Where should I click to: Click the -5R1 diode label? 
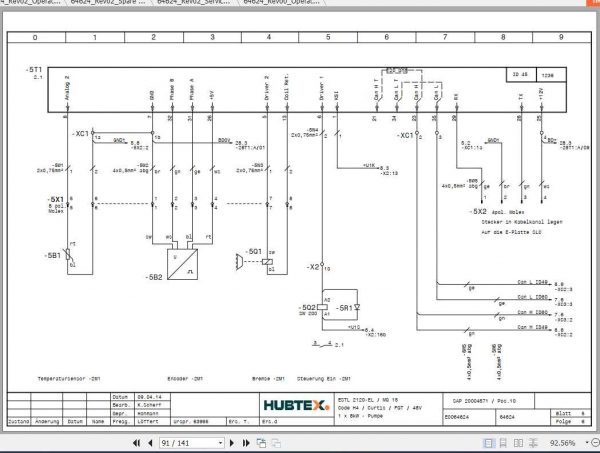pyautogui.click(x=344, y=308)
